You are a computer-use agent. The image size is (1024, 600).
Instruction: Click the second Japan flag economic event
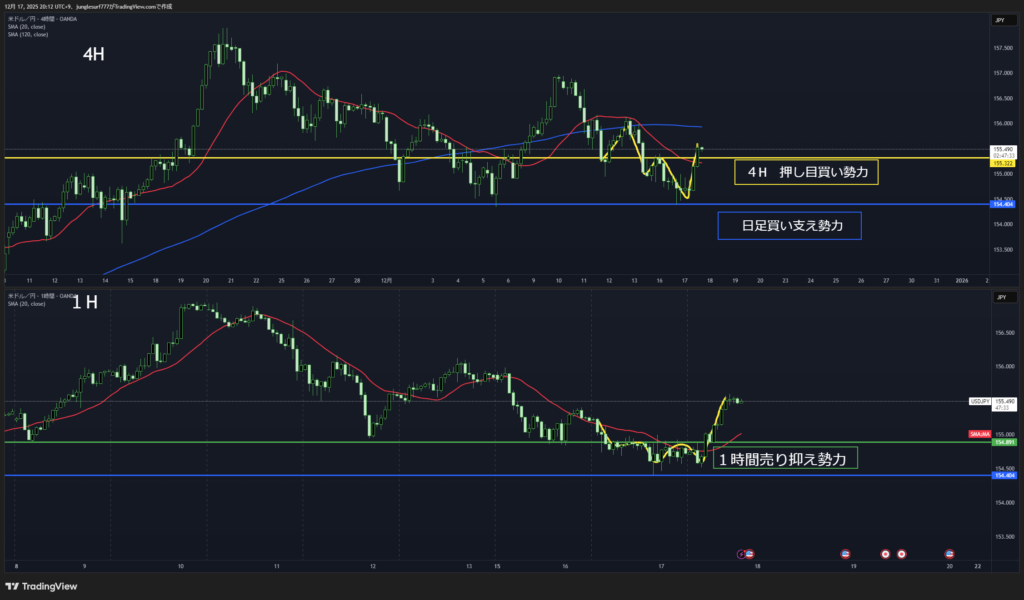coord(901,553)
